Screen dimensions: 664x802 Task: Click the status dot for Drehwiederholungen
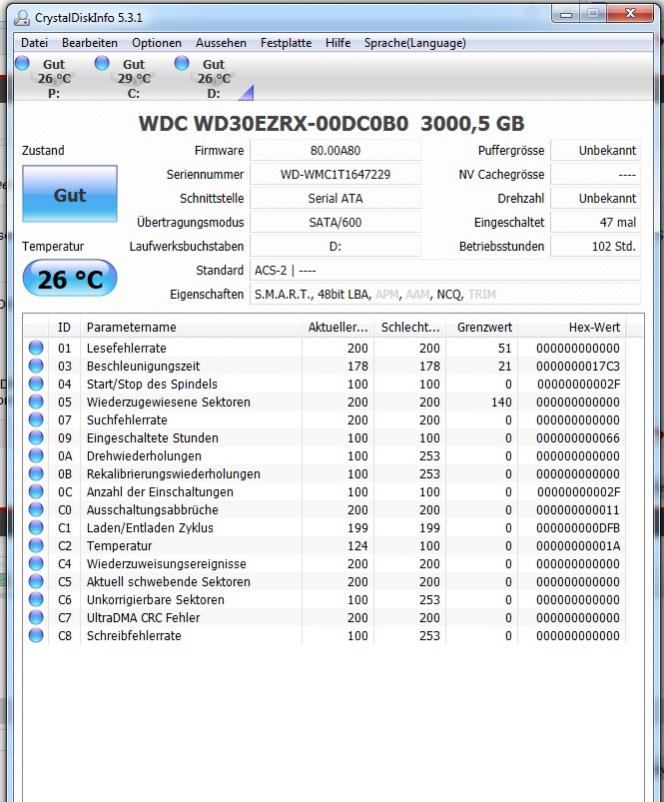coord(36,456)
